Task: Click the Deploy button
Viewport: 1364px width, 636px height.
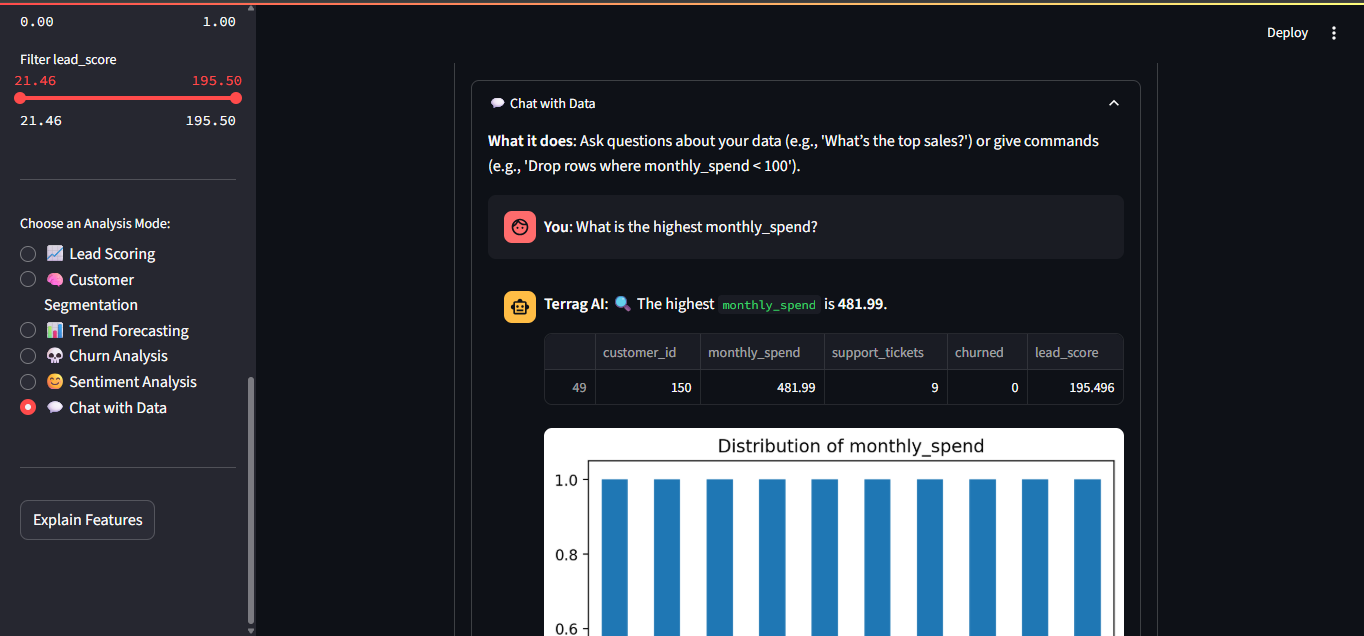Action: (1287, 33)
